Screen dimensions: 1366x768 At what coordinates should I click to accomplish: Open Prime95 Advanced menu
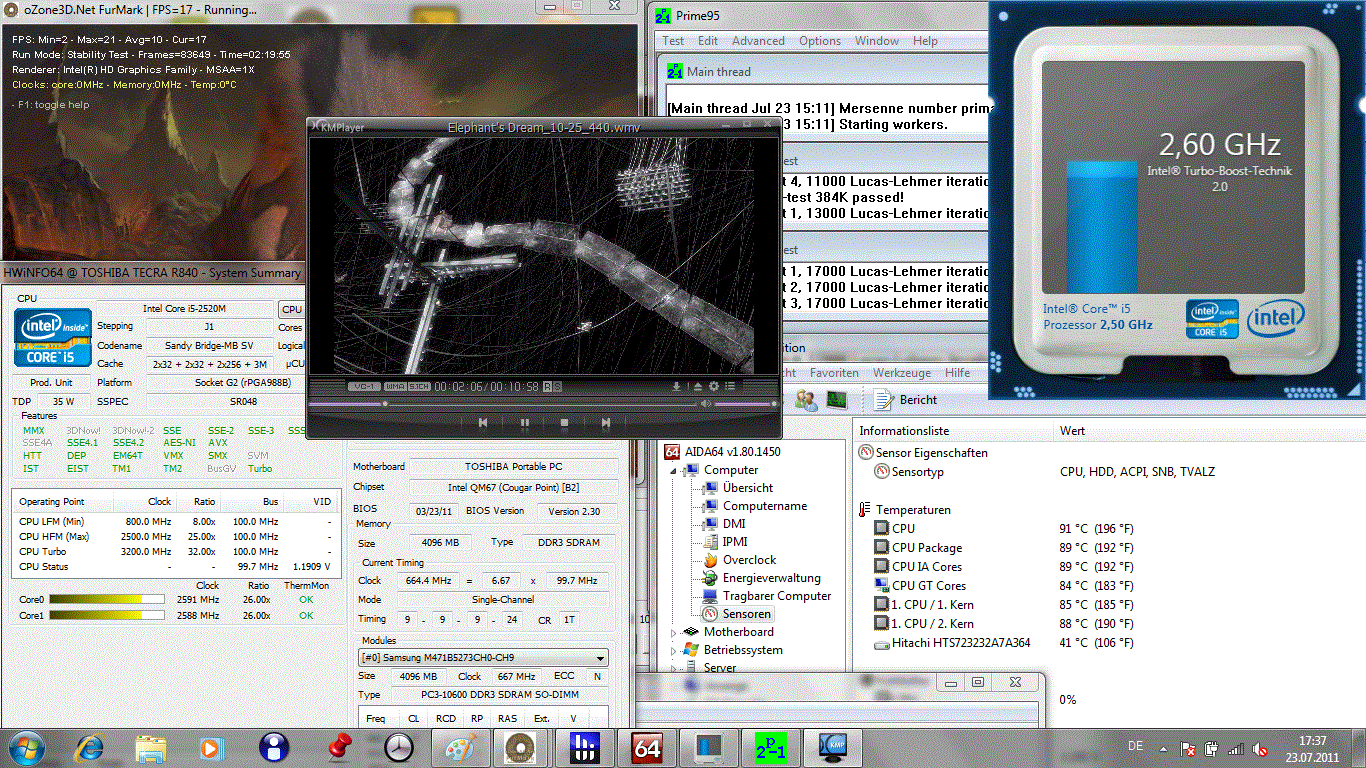click(x=758, y=41)
